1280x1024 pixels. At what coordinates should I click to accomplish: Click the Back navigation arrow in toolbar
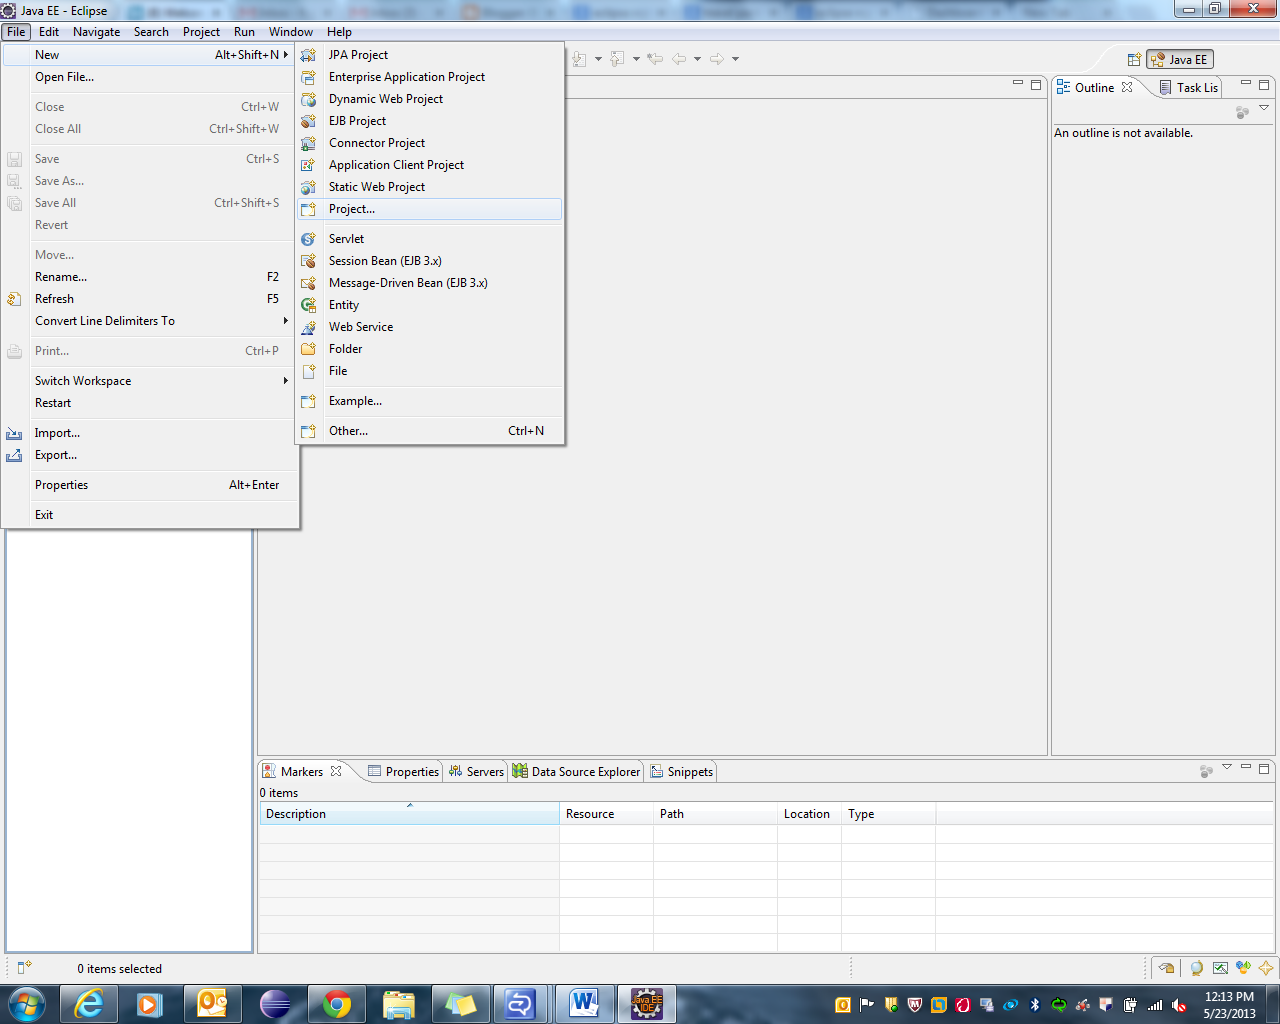click(679, 59)
